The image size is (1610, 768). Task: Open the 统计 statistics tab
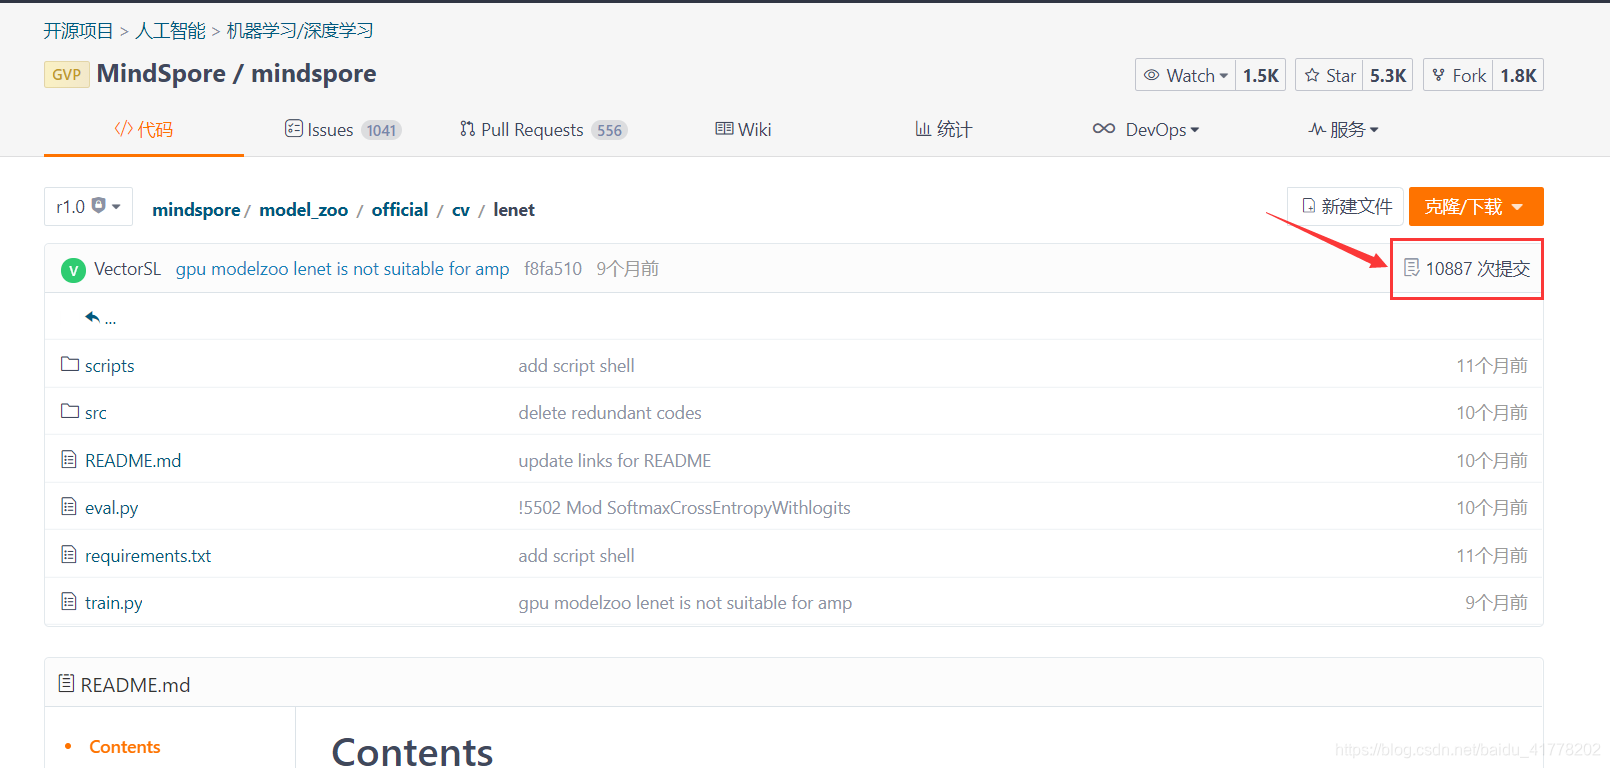pos(943,129)
